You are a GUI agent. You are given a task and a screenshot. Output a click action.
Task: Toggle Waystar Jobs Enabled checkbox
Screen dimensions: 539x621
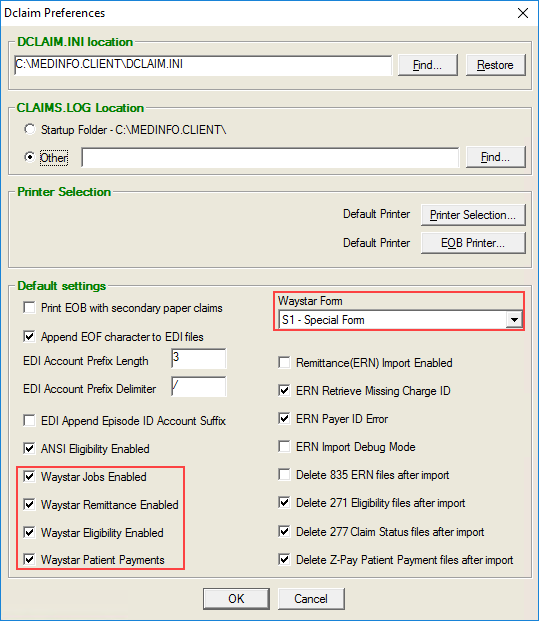29,476
